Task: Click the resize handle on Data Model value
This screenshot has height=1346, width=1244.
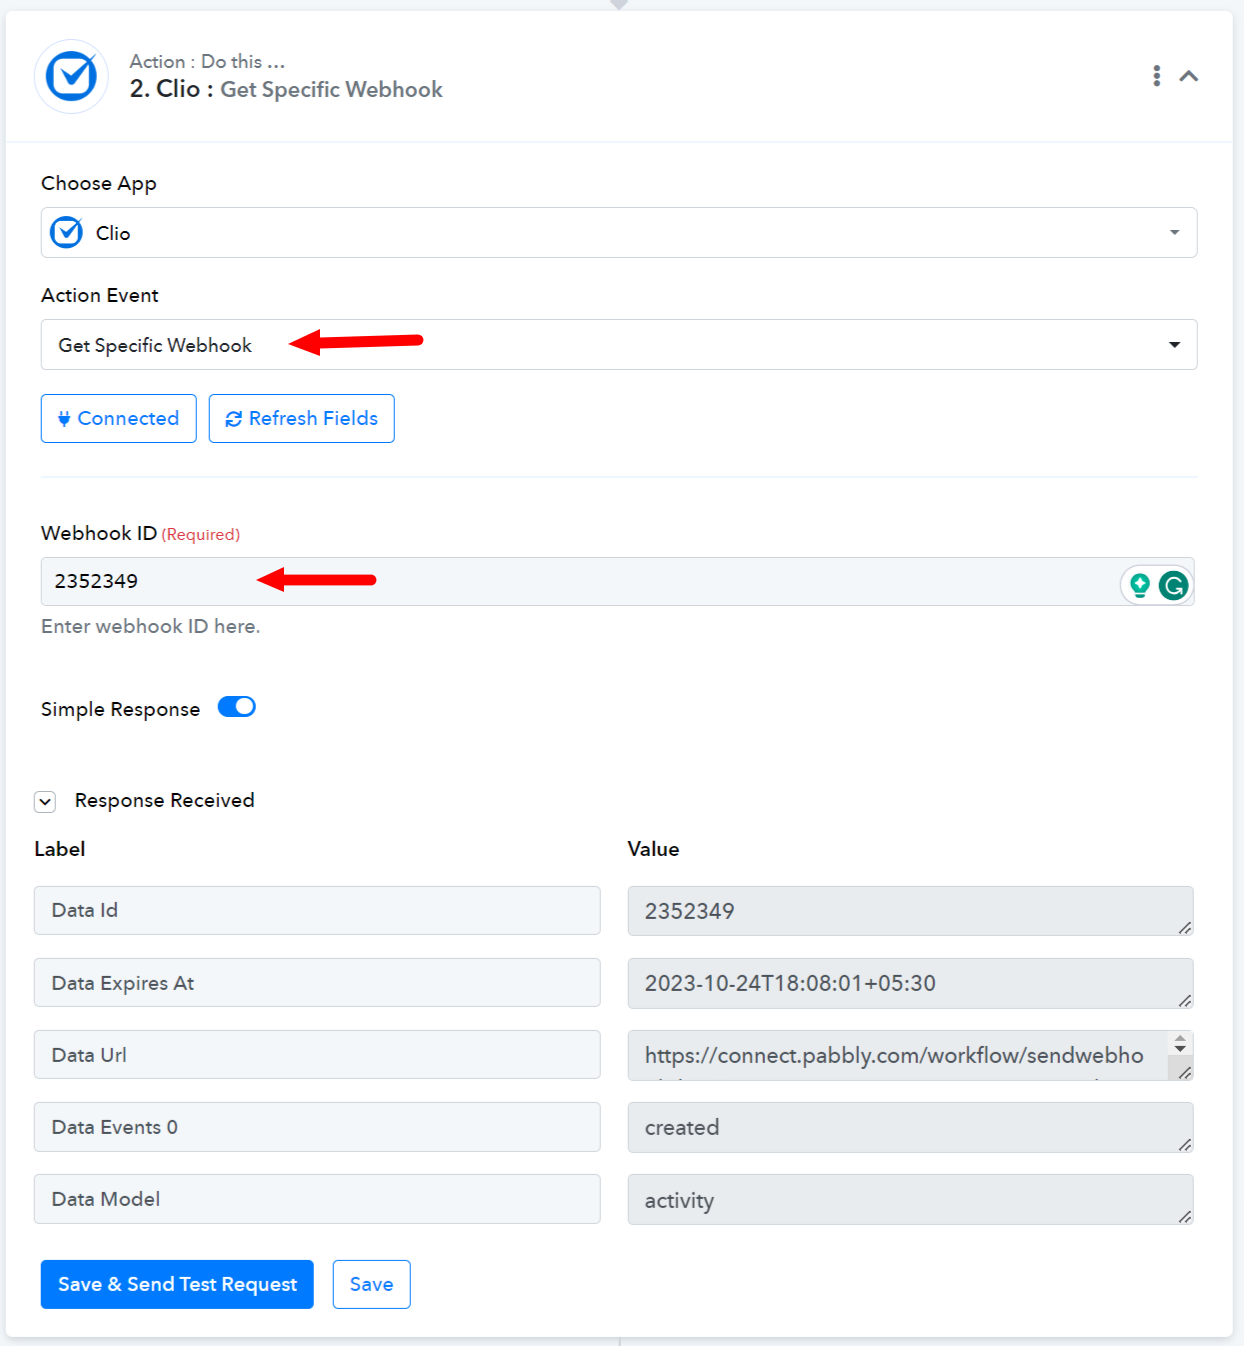Action: pyautogui.click(x=1184, y=1216)
